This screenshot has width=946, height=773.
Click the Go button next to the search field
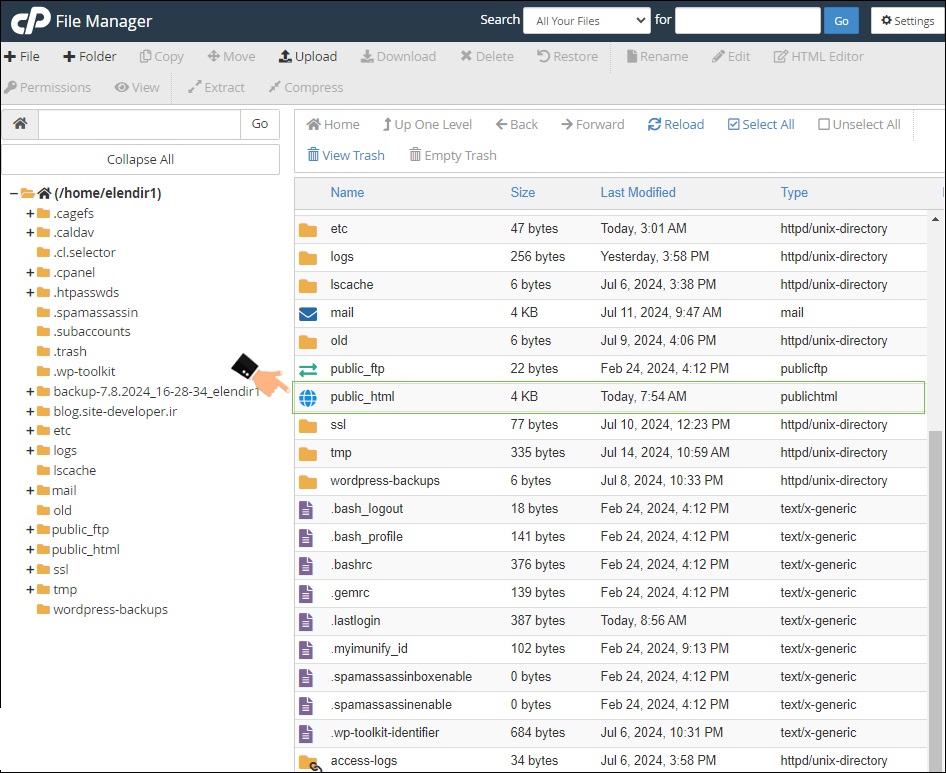[841, 21]
